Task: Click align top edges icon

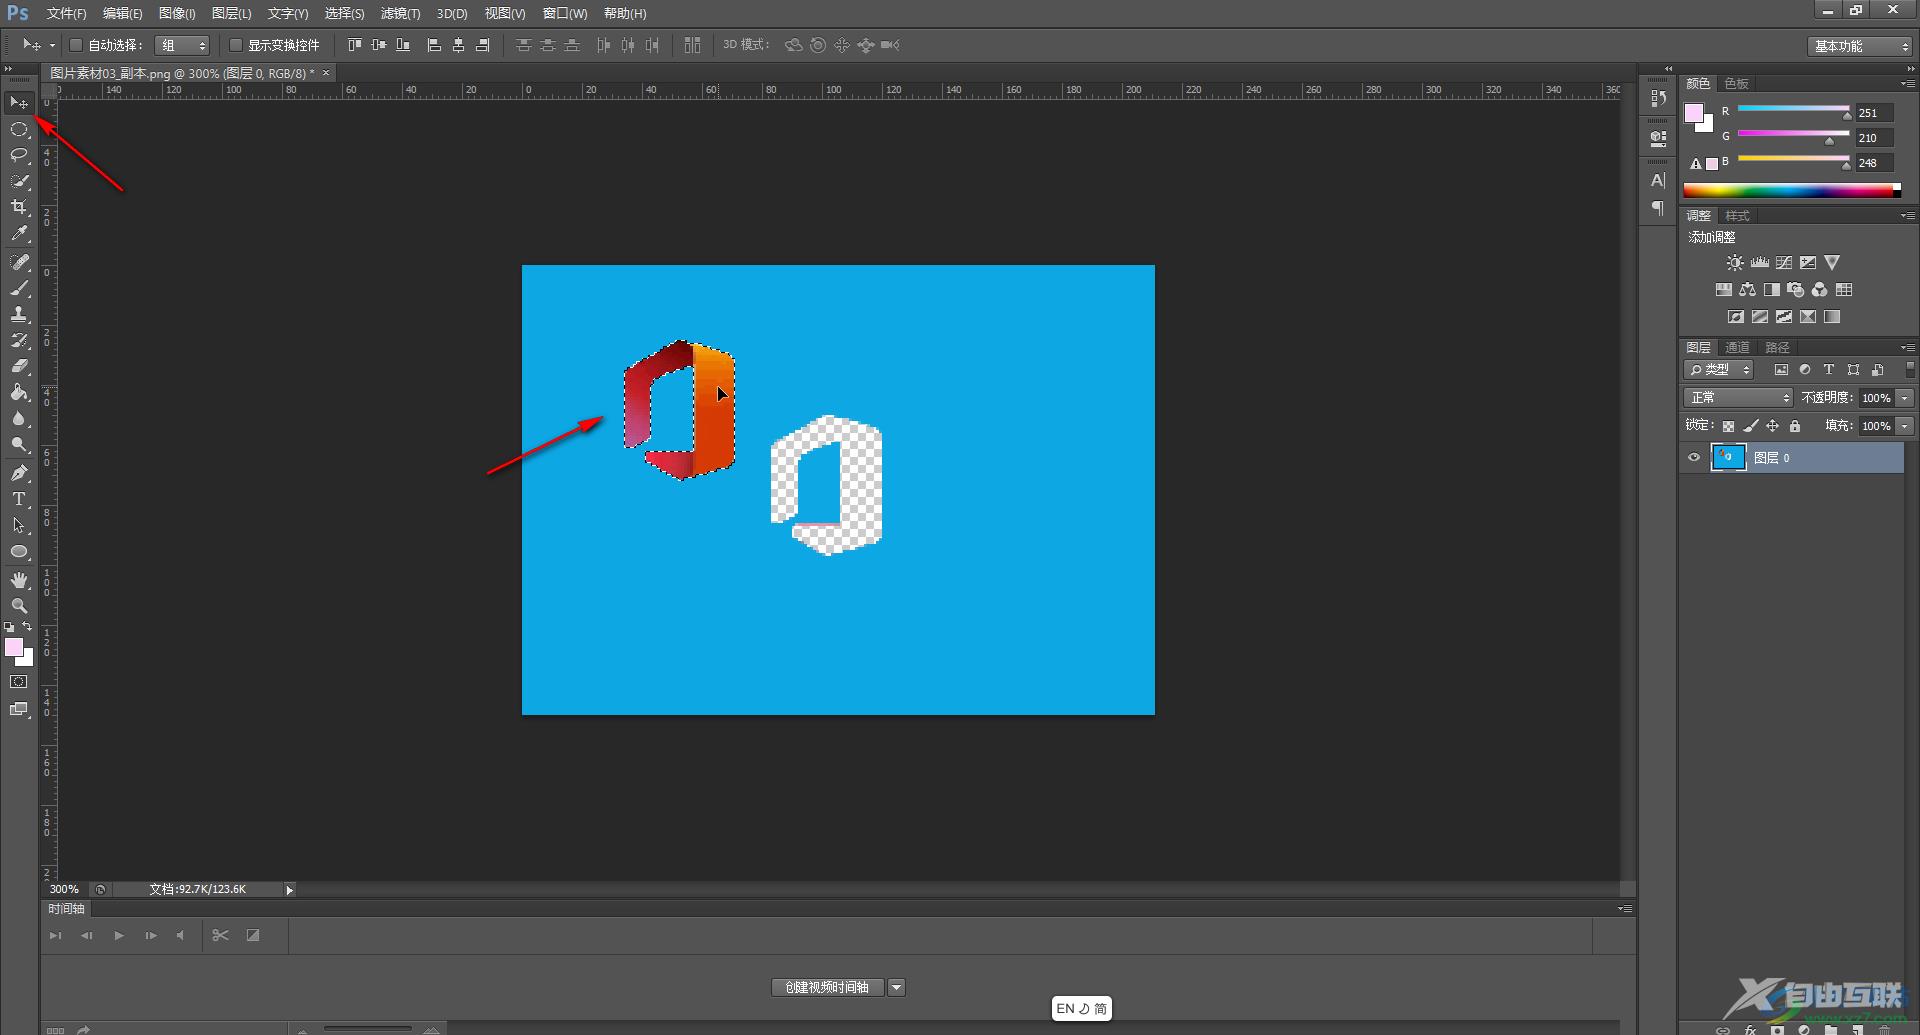Action: (x=355, y=45)
